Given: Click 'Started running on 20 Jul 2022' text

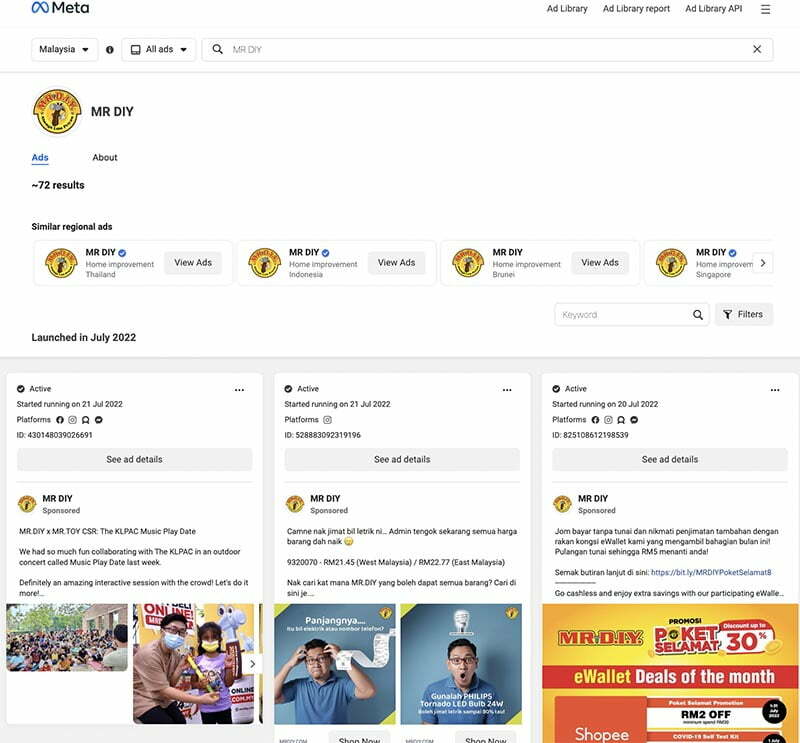Looking at the screenshot, I should tap(605, 404).
